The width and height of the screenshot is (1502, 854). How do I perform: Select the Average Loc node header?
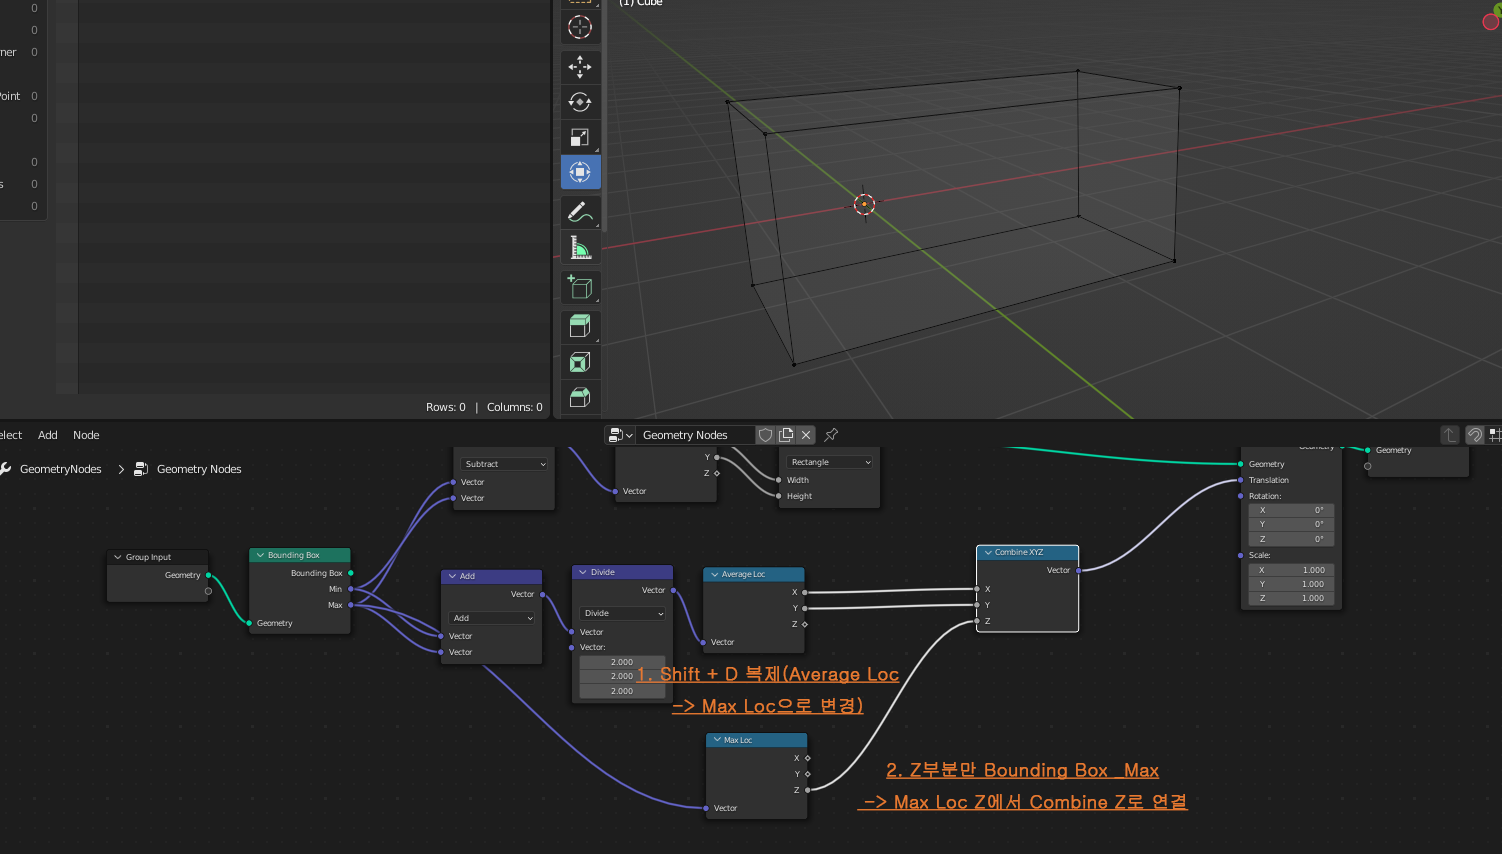754,574
